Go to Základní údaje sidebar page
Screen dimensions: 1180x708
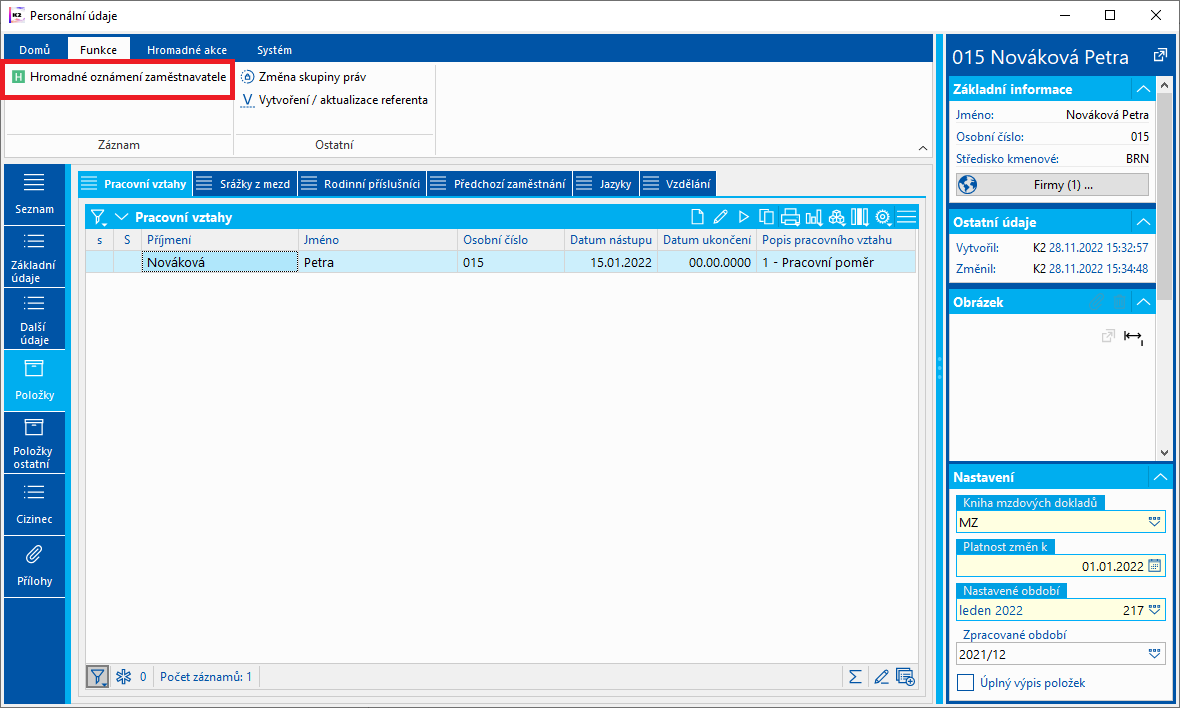(35, 256)
